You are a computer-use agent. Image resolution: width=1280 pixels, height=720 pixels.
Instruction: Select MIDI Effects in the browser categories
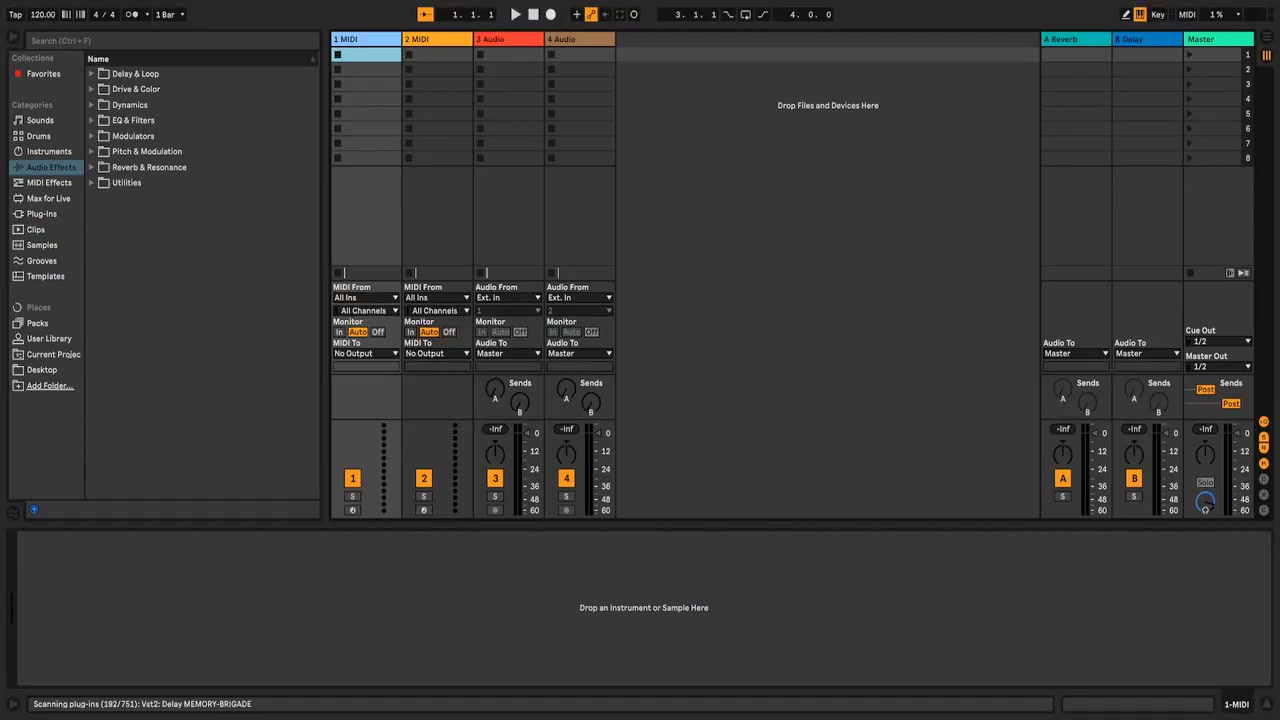click(49, 183)
